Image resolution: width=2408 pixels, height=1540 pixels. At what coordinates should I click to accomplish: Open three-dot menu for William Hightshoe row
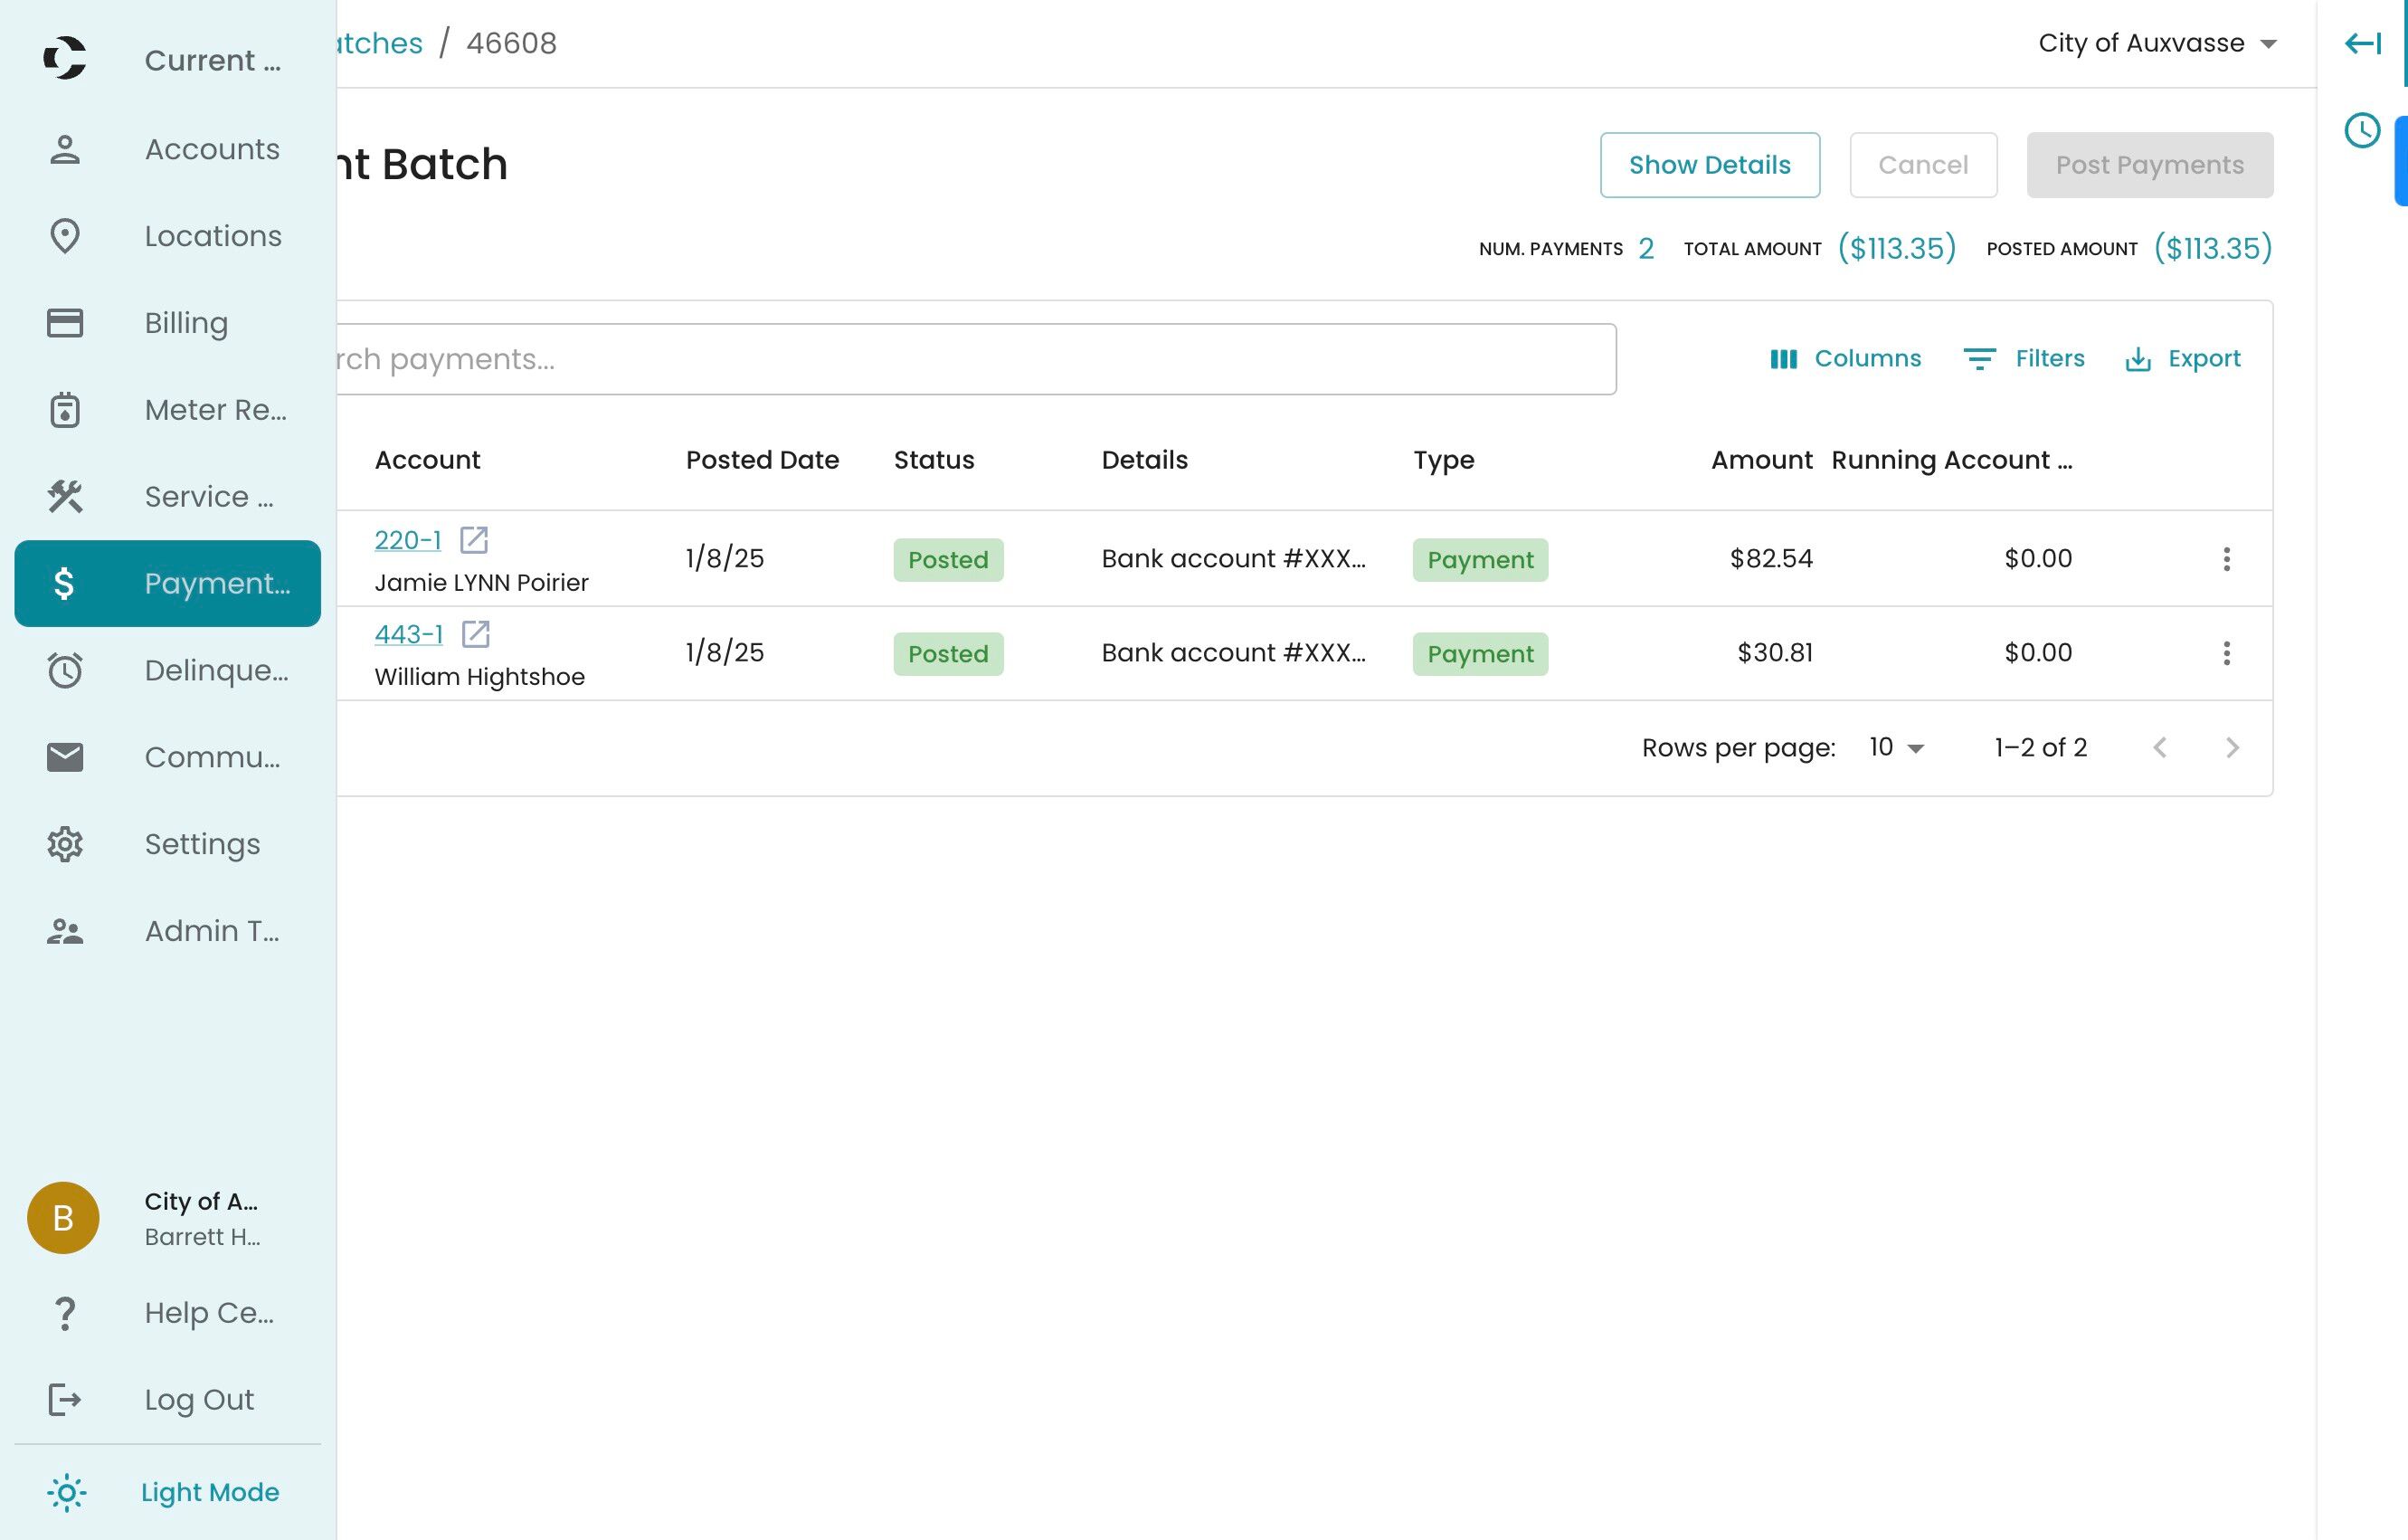[2226, 653]
